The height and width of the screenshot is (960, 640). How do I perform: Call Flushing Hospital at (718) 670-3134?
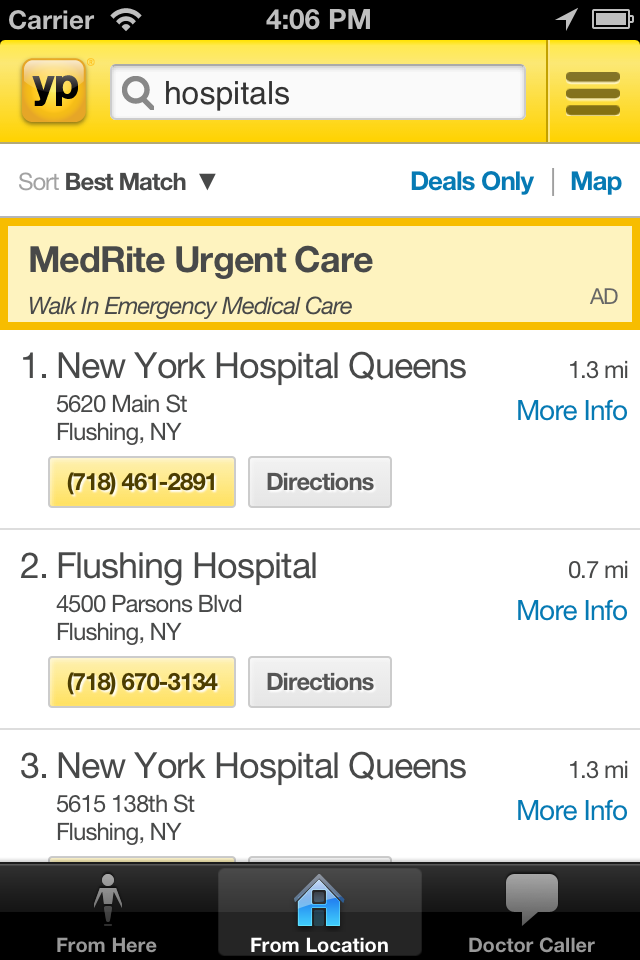tap(141, 682)
